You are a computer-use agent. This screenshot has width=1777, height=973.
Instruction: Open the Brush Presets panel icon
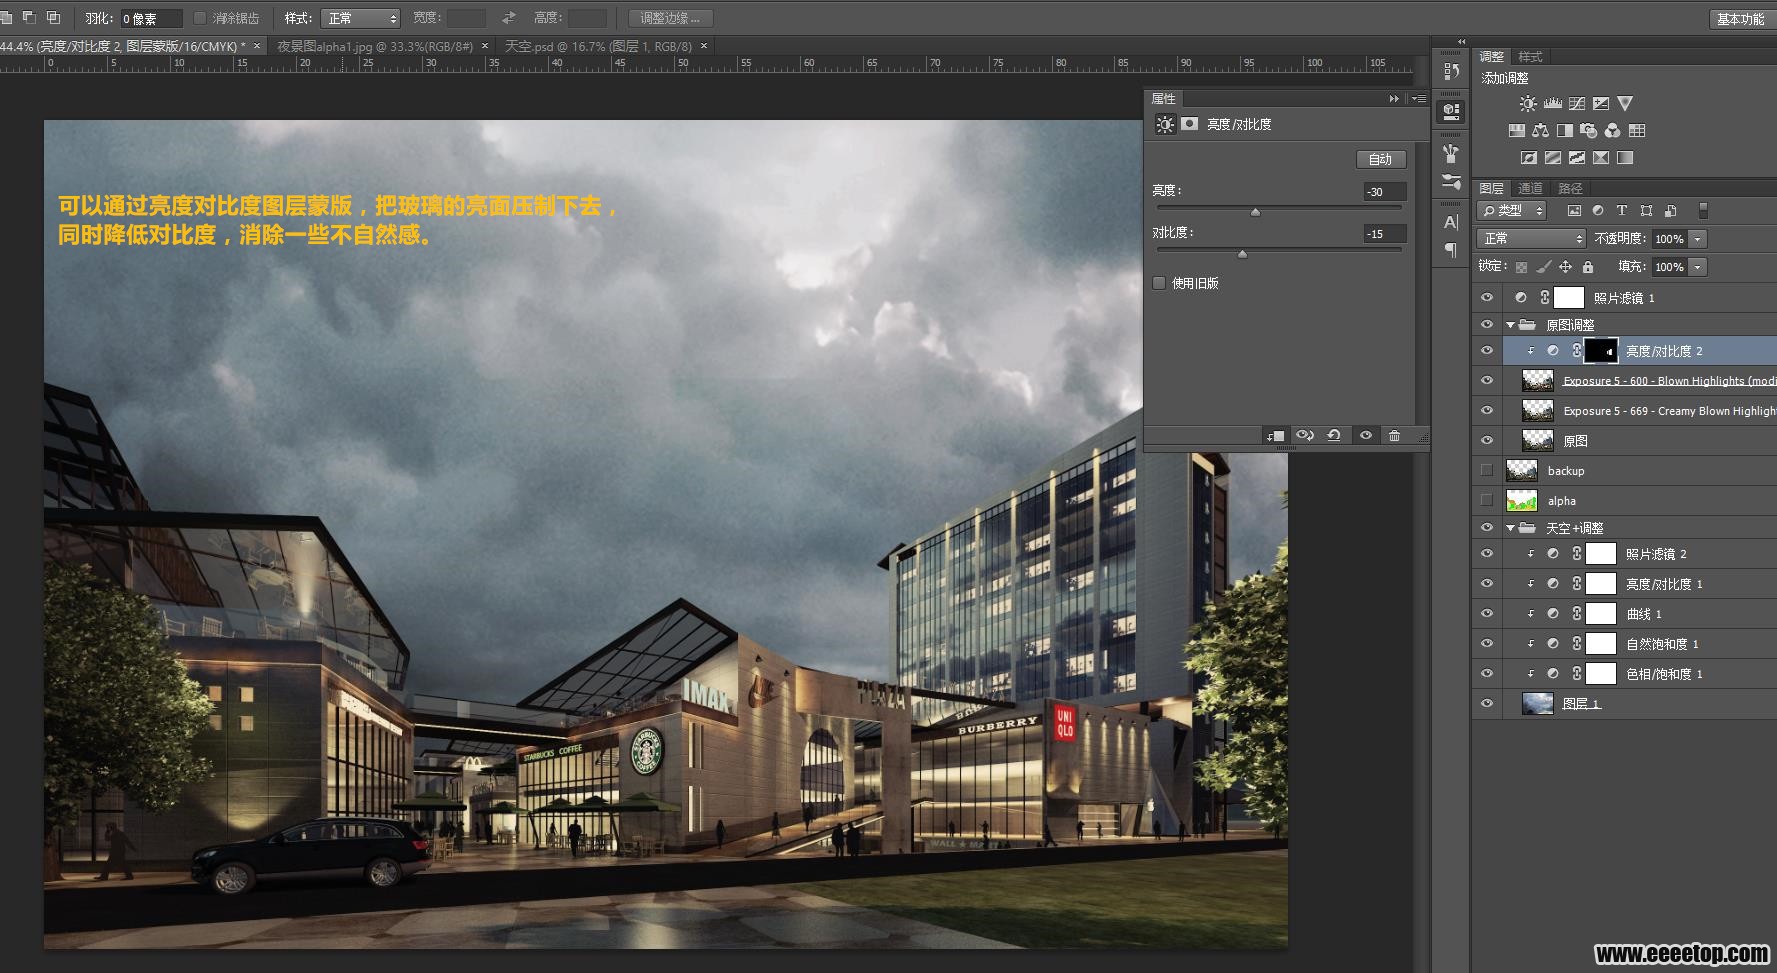click(1451, 181)
